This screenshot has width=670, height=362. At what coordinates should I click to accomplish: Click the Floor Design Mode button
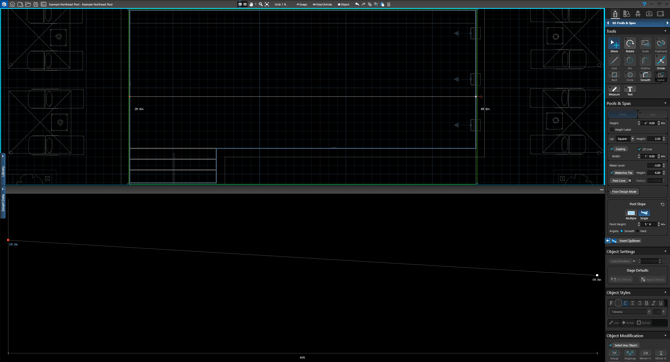624,191
